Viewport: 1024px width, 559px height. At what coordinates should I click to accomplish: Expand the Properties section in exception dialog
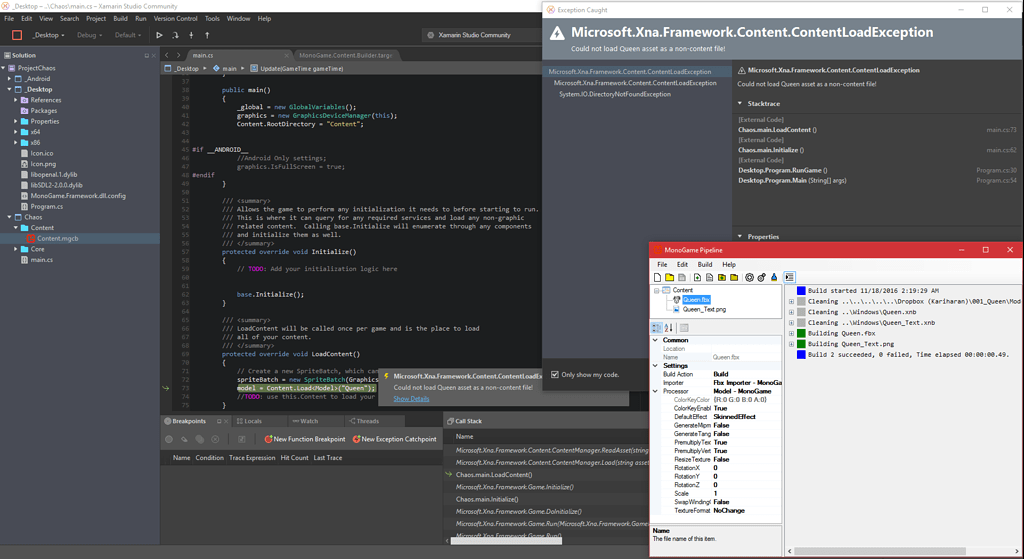click(741, 237)
